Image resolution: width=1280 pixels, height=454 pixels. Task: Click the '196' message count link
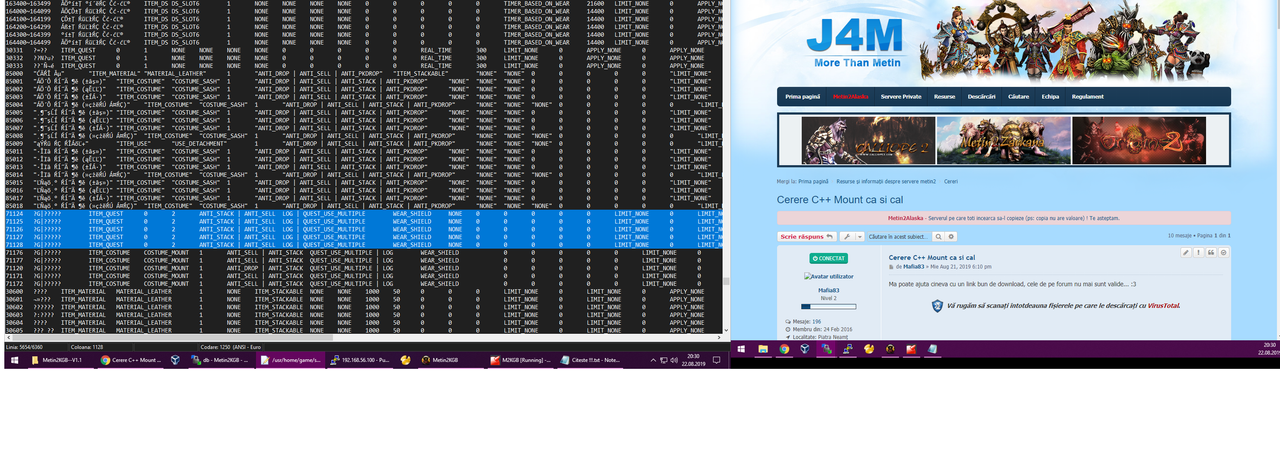click(x=817, y=321)
